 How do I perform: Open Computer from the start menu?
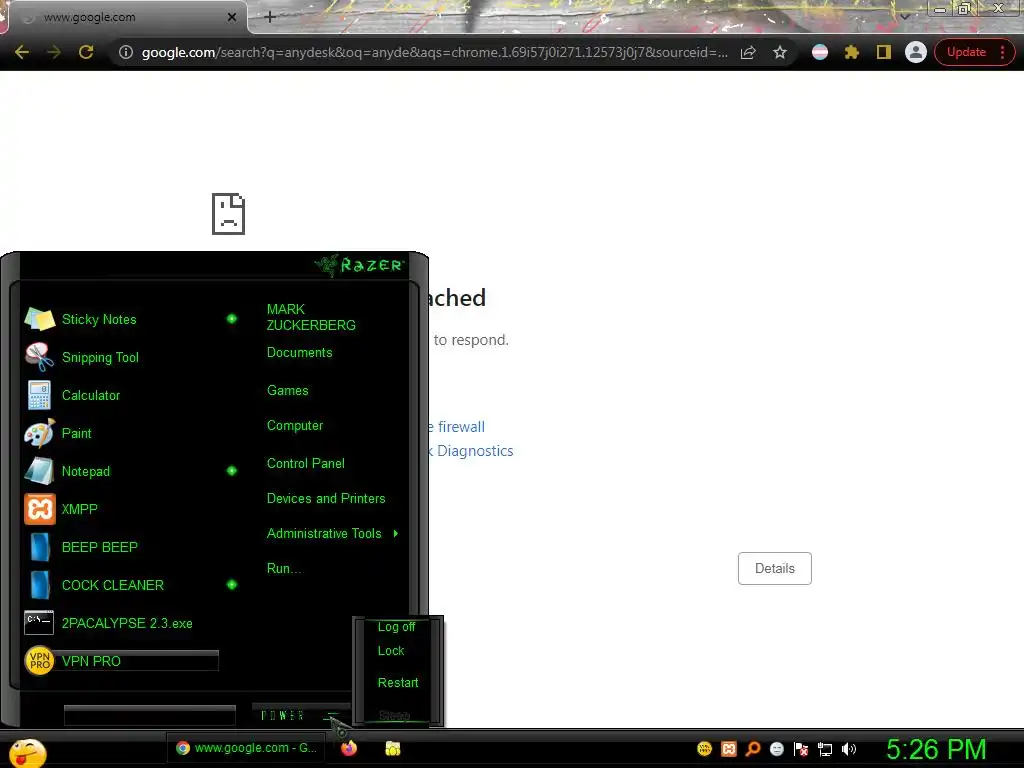[x=295, y=426]
